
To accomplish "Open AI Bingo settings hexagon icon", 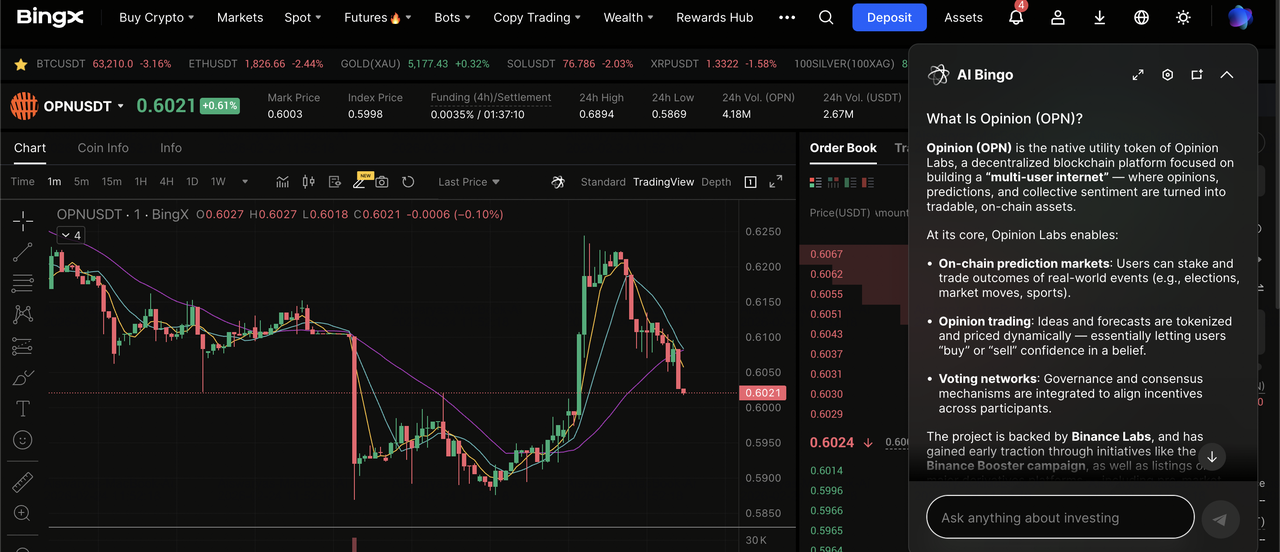I will point(1167,75).
